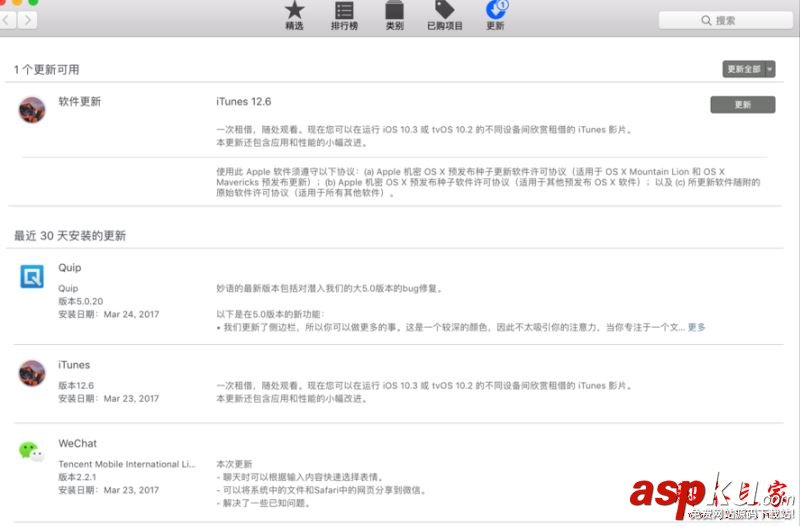Open the Categories (类别) tab
800x526 pixels.
click(x=394, y=15)
